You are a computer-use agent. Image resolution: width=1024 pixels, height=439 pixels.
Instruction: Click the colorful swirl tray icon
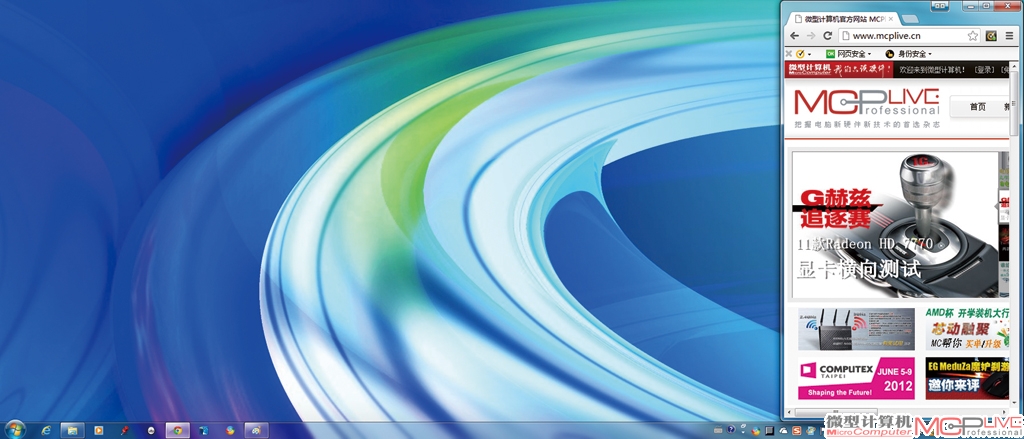(x=756, y=431)
